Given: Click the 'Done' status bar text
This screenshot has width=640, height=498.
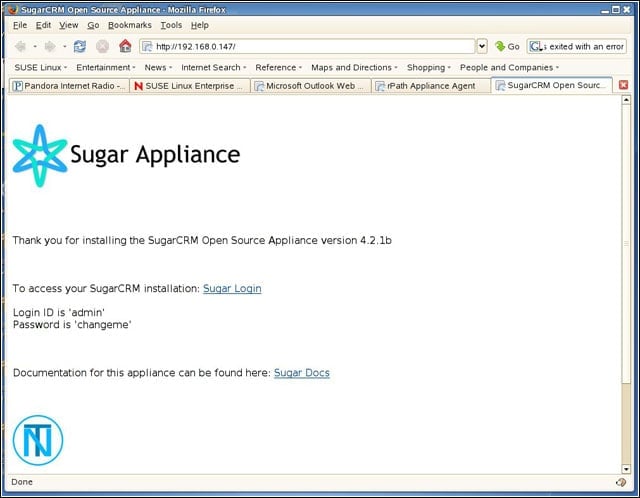Looking at the screenshot, I should [22, 482].
